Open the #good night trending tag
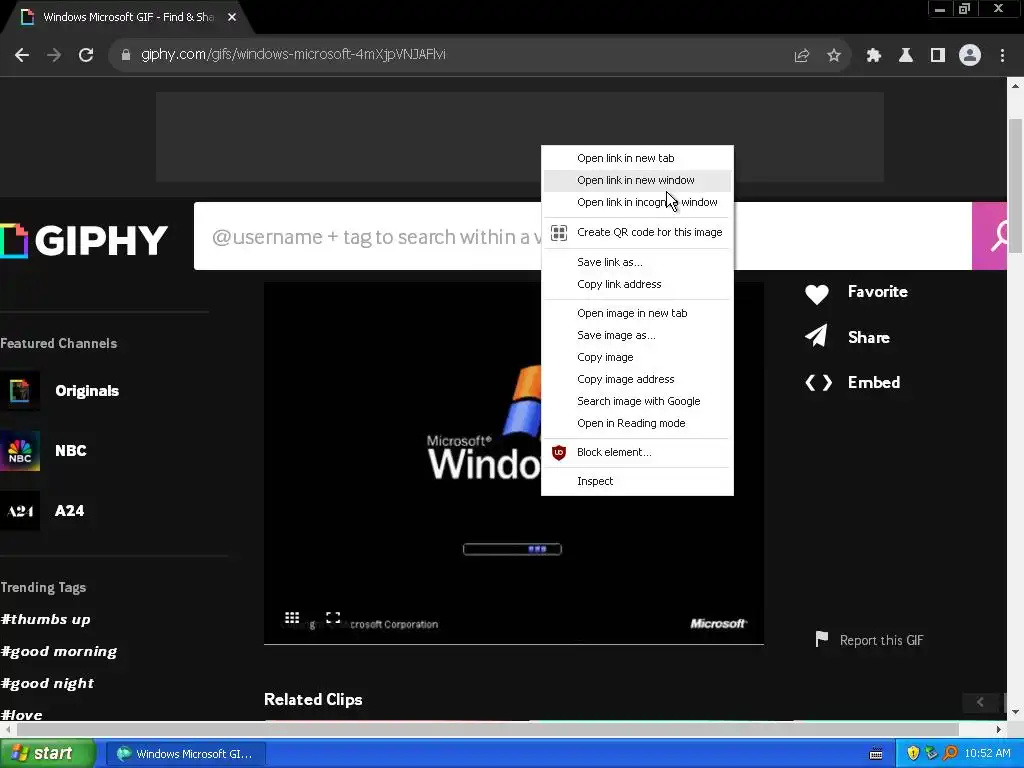Screen dimensions: 1024x768 click(x=47, y=683)
